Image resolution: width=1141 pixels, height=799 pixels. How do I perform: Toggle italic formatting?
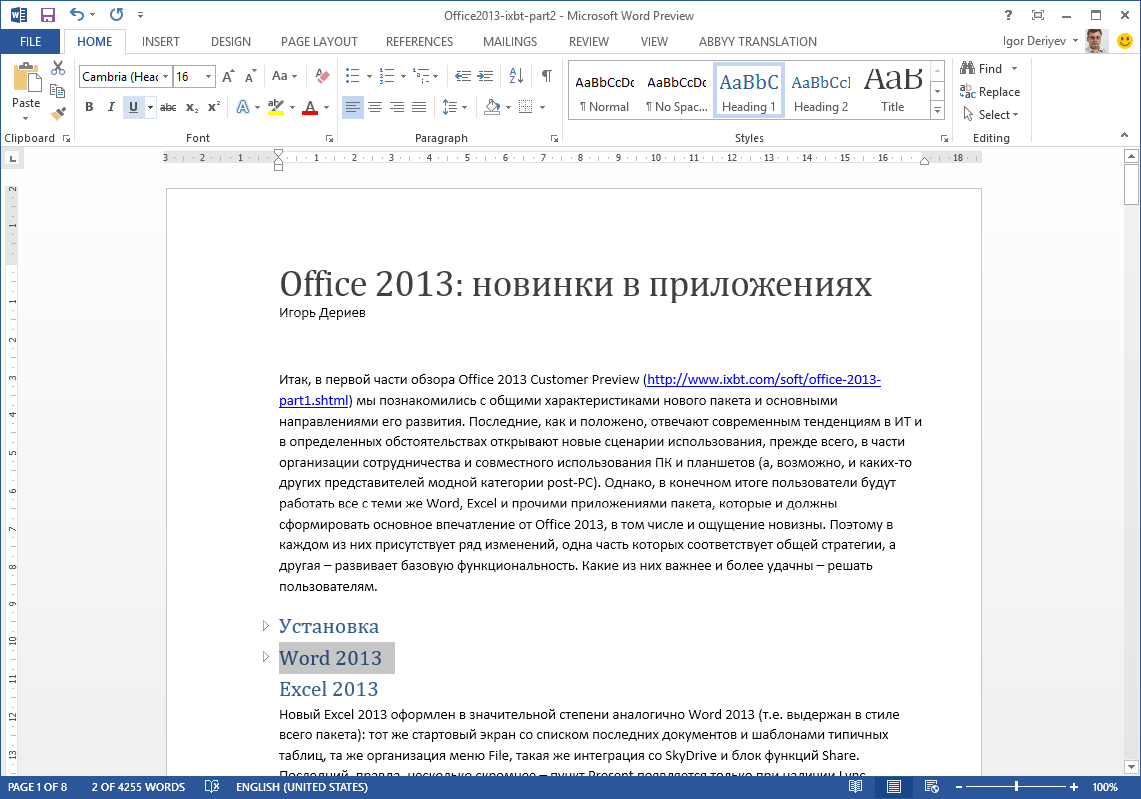[111, 105]
